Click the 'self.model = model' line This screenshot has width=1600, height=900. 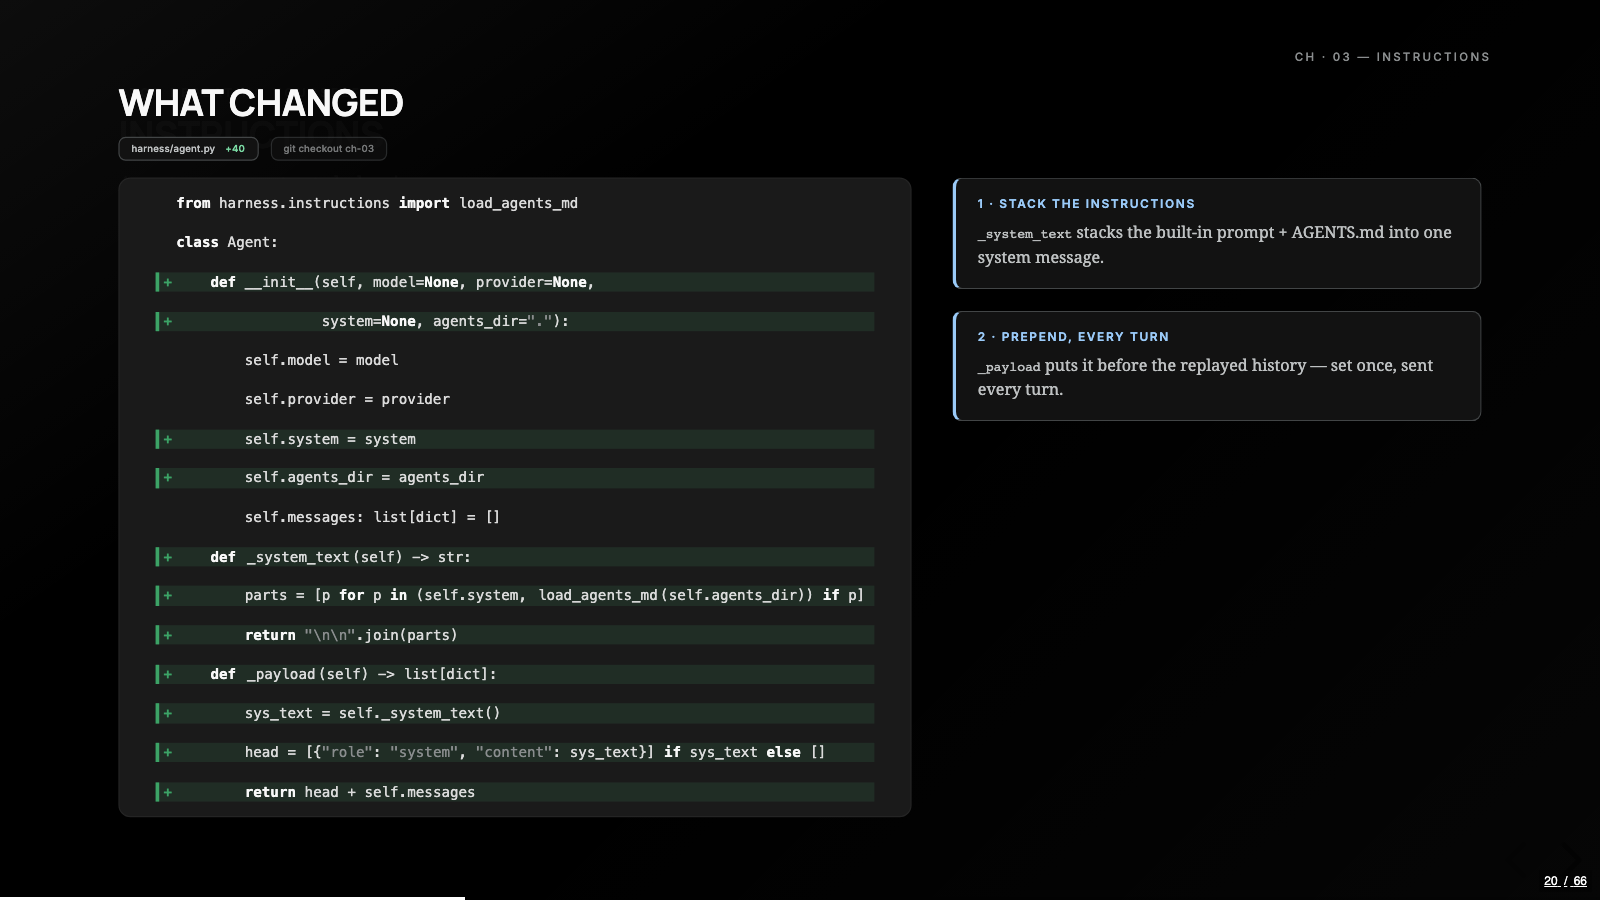321,360
